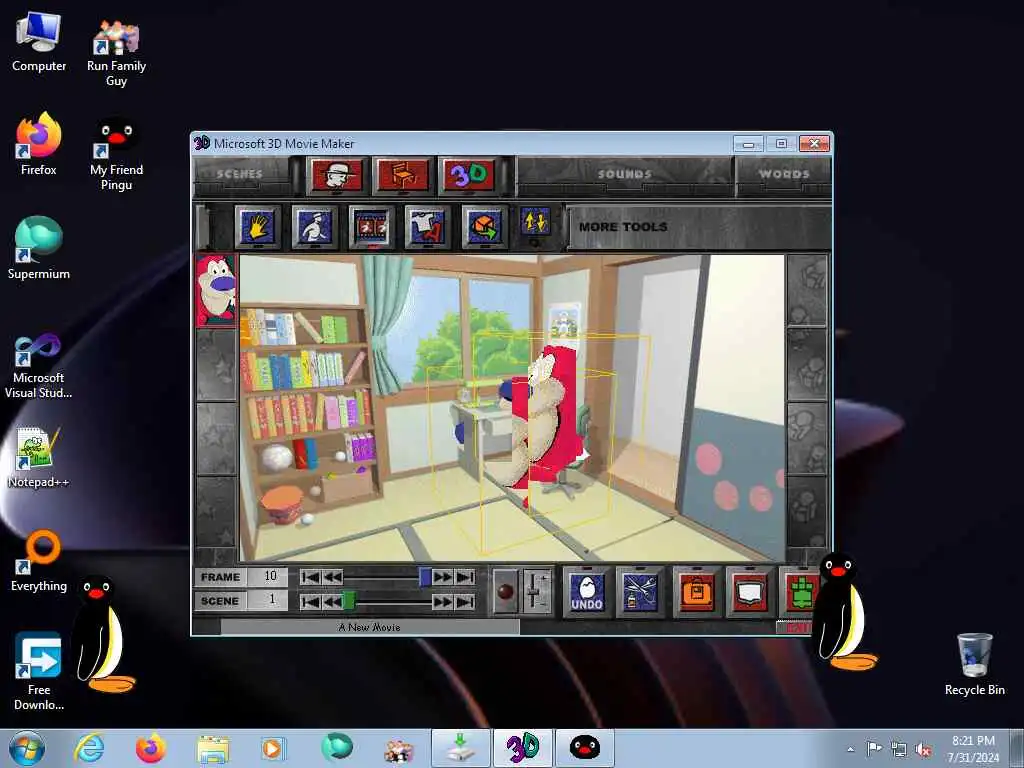The width and height of the screenshot is (1024, 768).
Task: Open Internet Explorer from the taskbar
Action: tap(89, 748)
